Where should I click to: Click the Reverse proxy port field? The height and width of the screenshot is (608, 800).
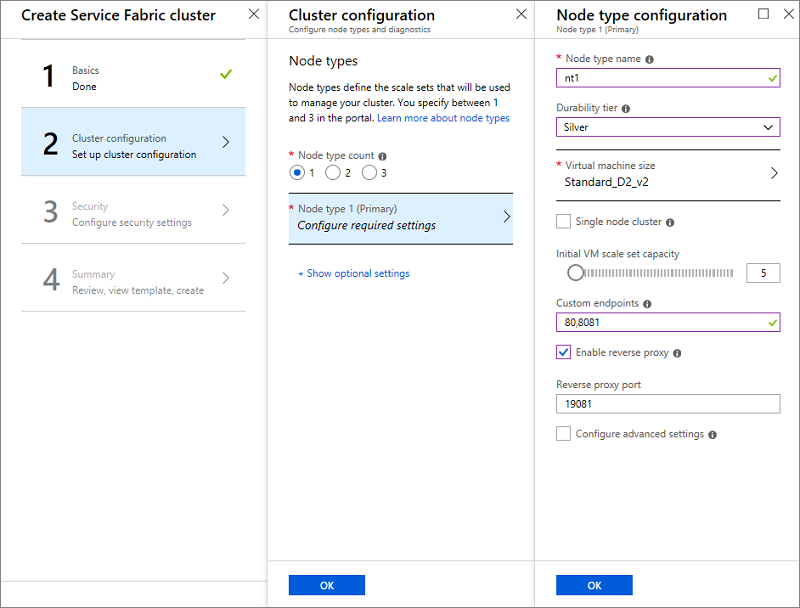tap(668, 404)
